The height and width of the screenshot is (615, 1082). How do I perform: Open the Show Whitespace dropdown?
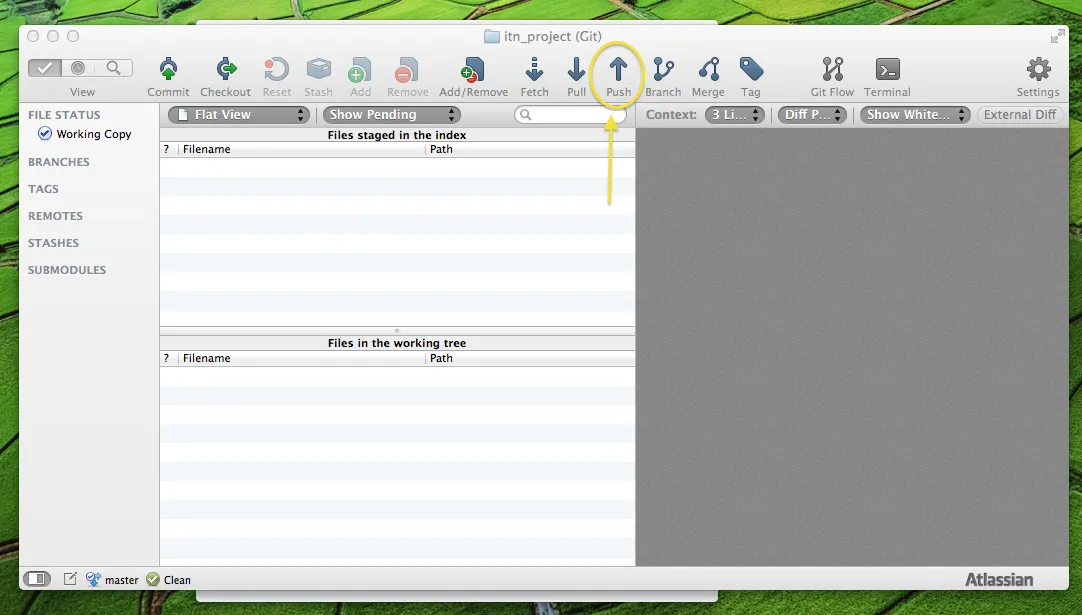(x=915, y=115)
